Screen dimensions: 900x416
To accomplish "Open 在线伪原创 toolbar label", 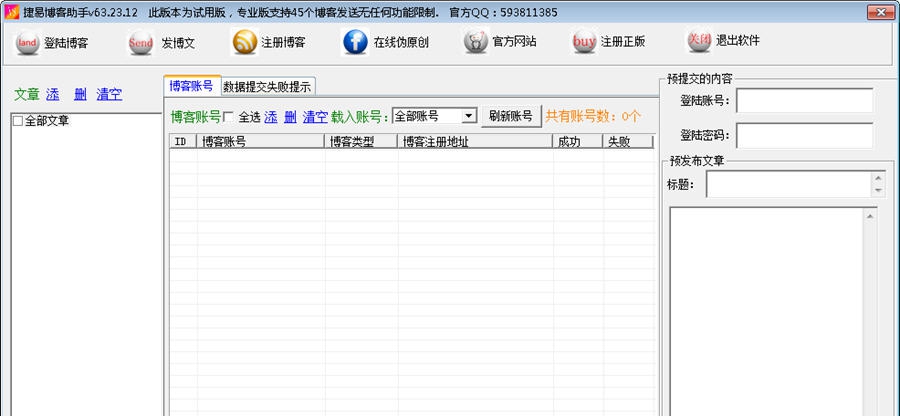I will pyautogui.click(x=401, y=42).
